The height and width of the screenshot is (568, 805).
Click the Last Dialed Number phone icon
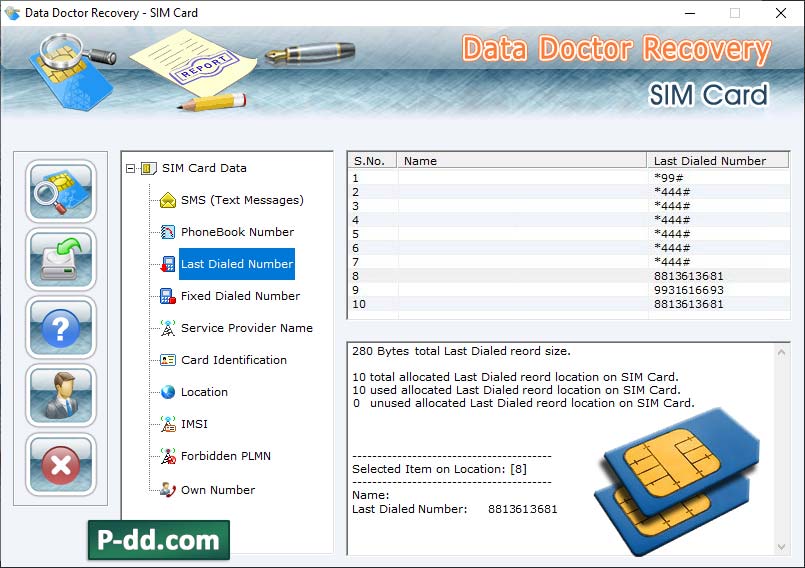[168, 264]
